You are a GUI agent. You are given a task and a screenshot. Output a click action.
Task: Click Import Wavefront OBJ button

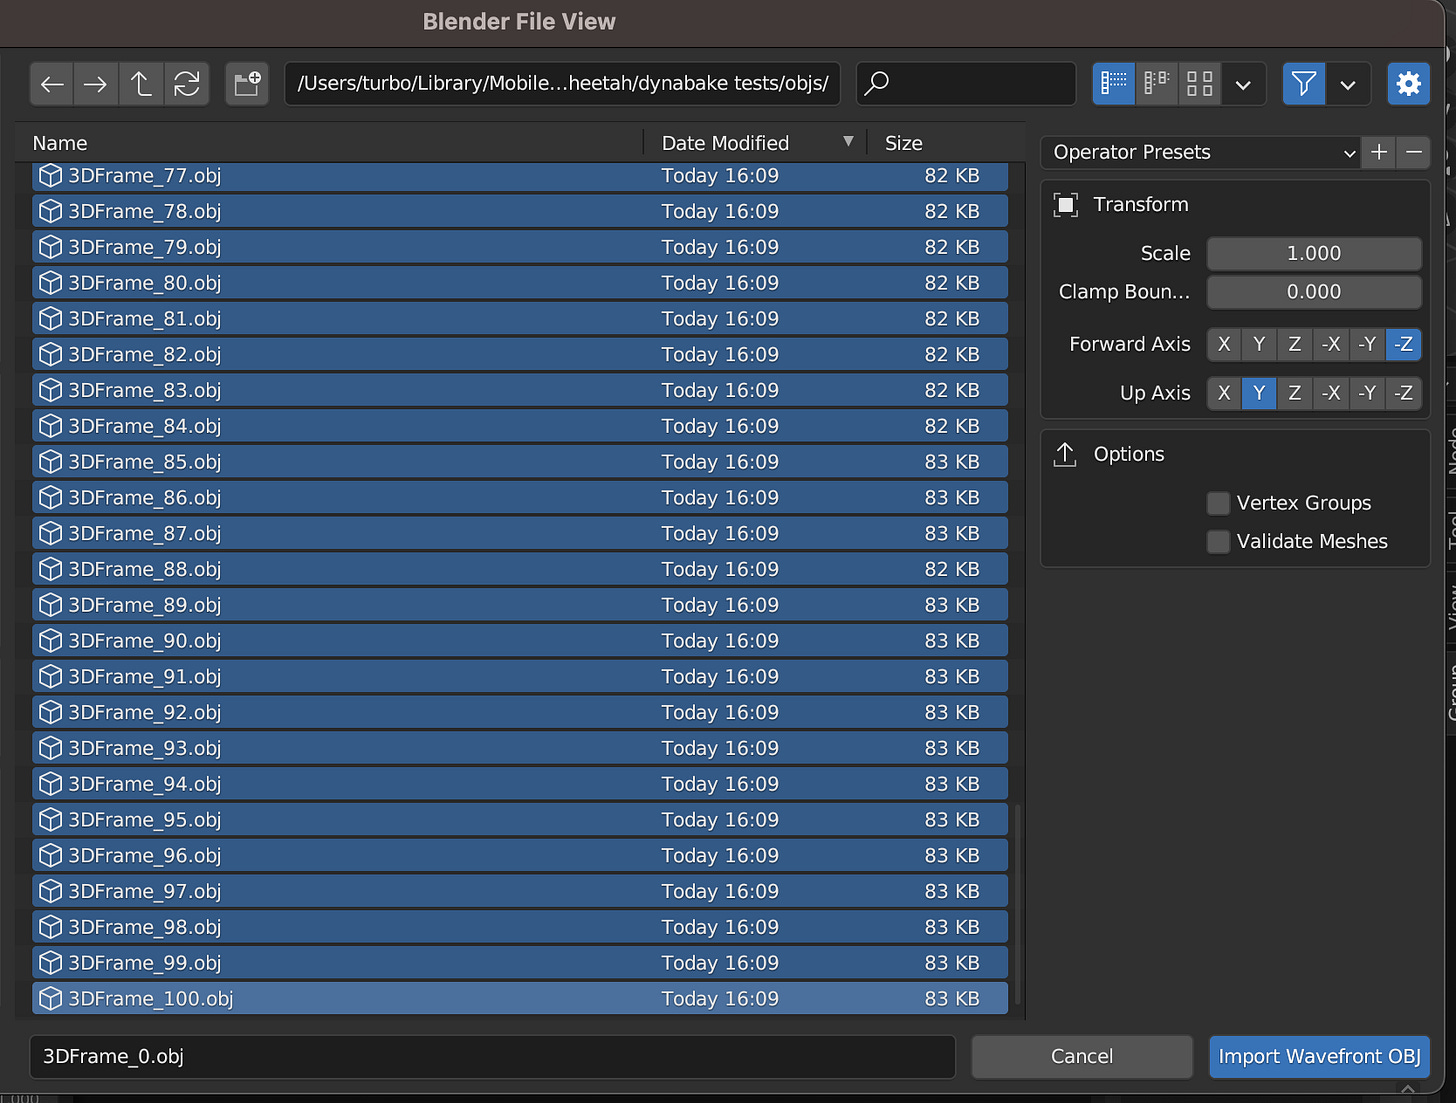point(1319,1057)
